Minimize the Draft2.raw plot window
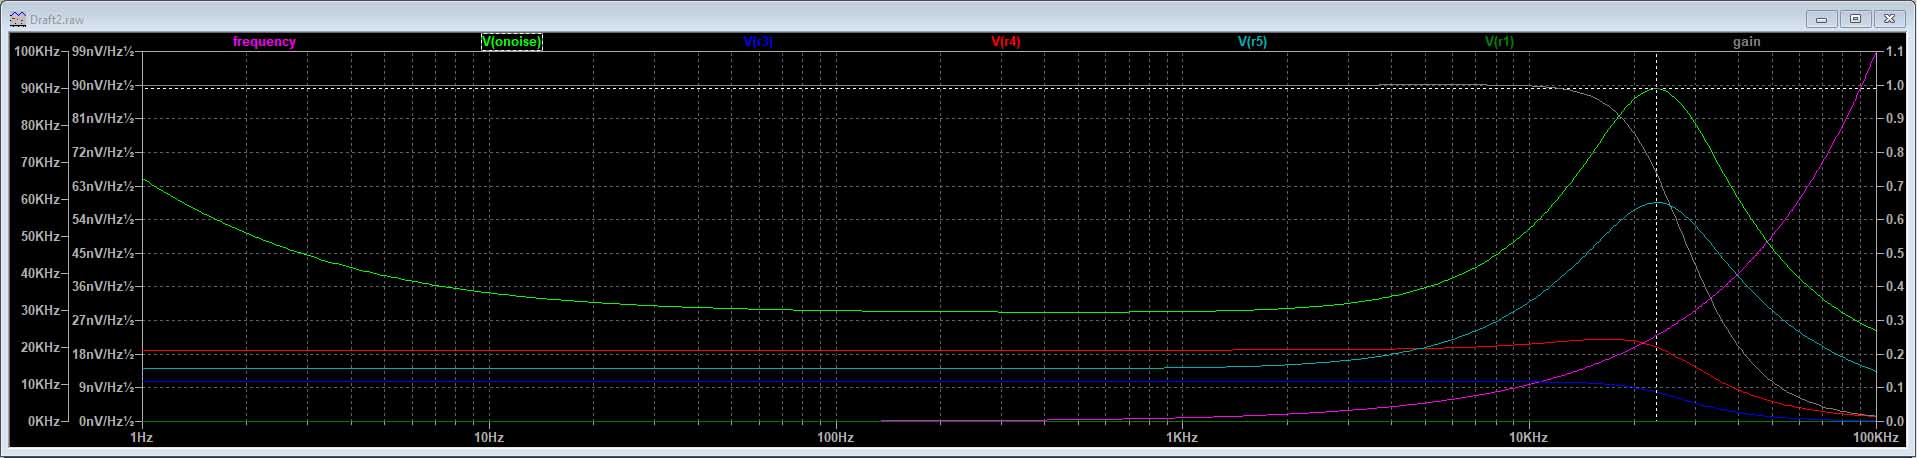 tap(1821, 19)
